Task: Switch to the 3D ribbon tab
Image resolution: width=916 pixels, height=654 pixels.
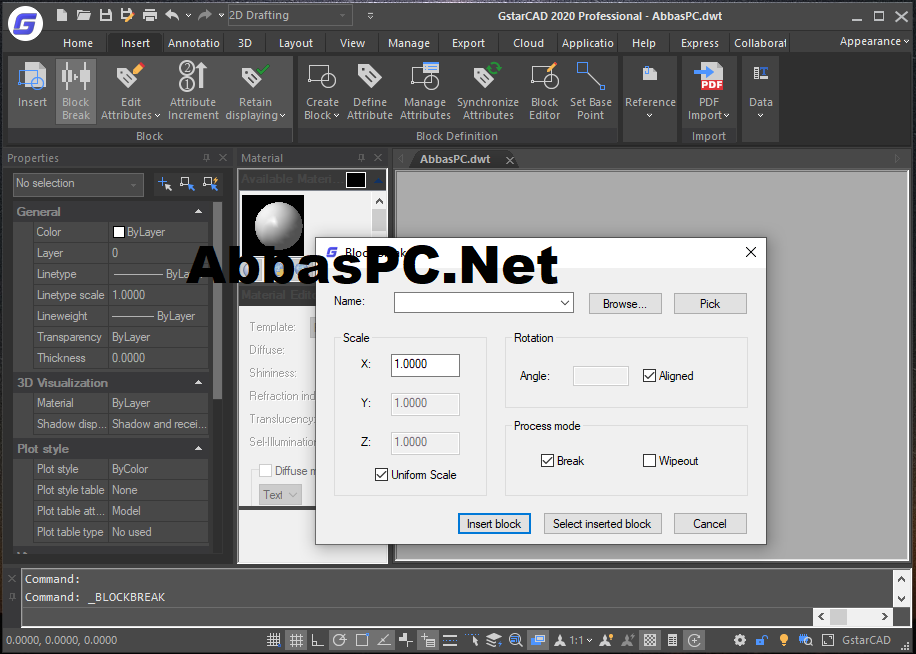Action: (x=245, y=43)
